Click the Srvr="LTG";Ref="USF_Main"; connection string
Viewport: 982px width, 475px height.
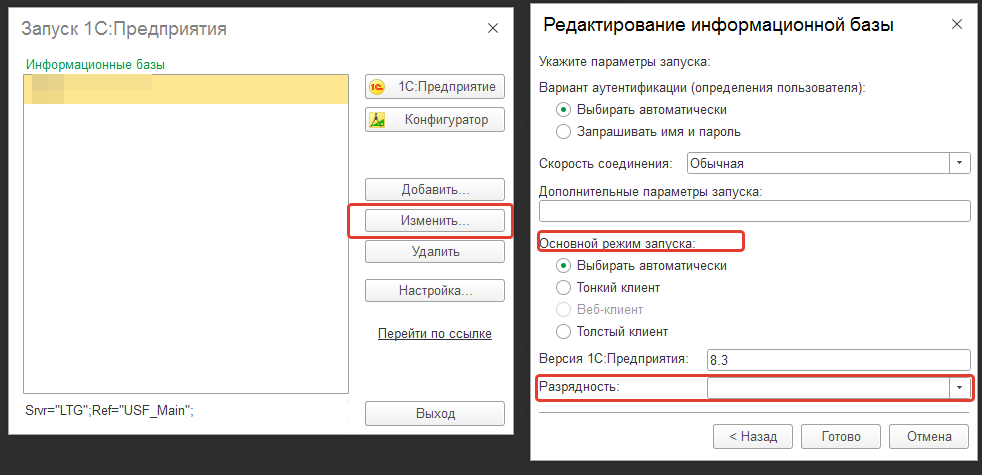click(x=108, y=410)
